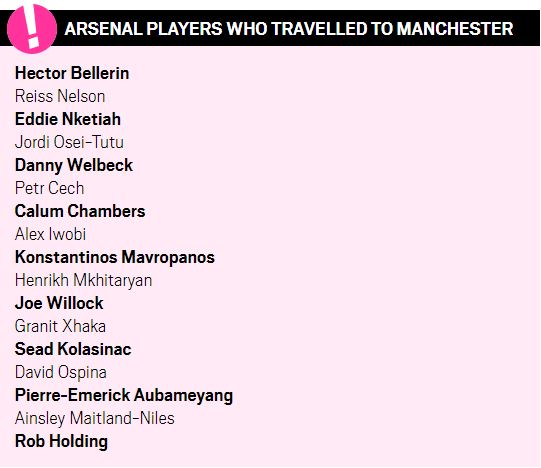This screenshot has height=468, width=541.
Task: Click the headline 'Arsenal players who travelled to Manchester'
Action: coord(289,29)
